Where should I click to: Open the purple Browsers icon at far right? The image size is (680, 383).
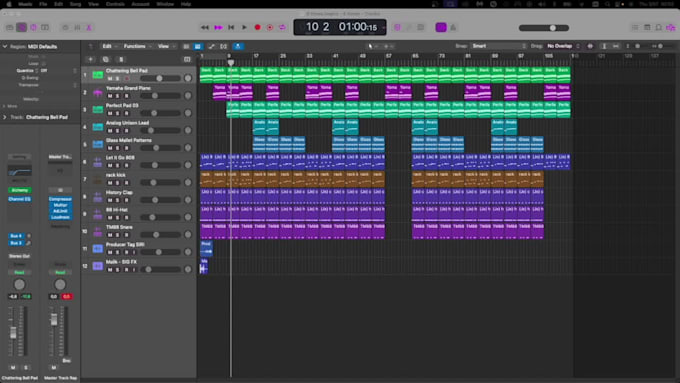671,27
